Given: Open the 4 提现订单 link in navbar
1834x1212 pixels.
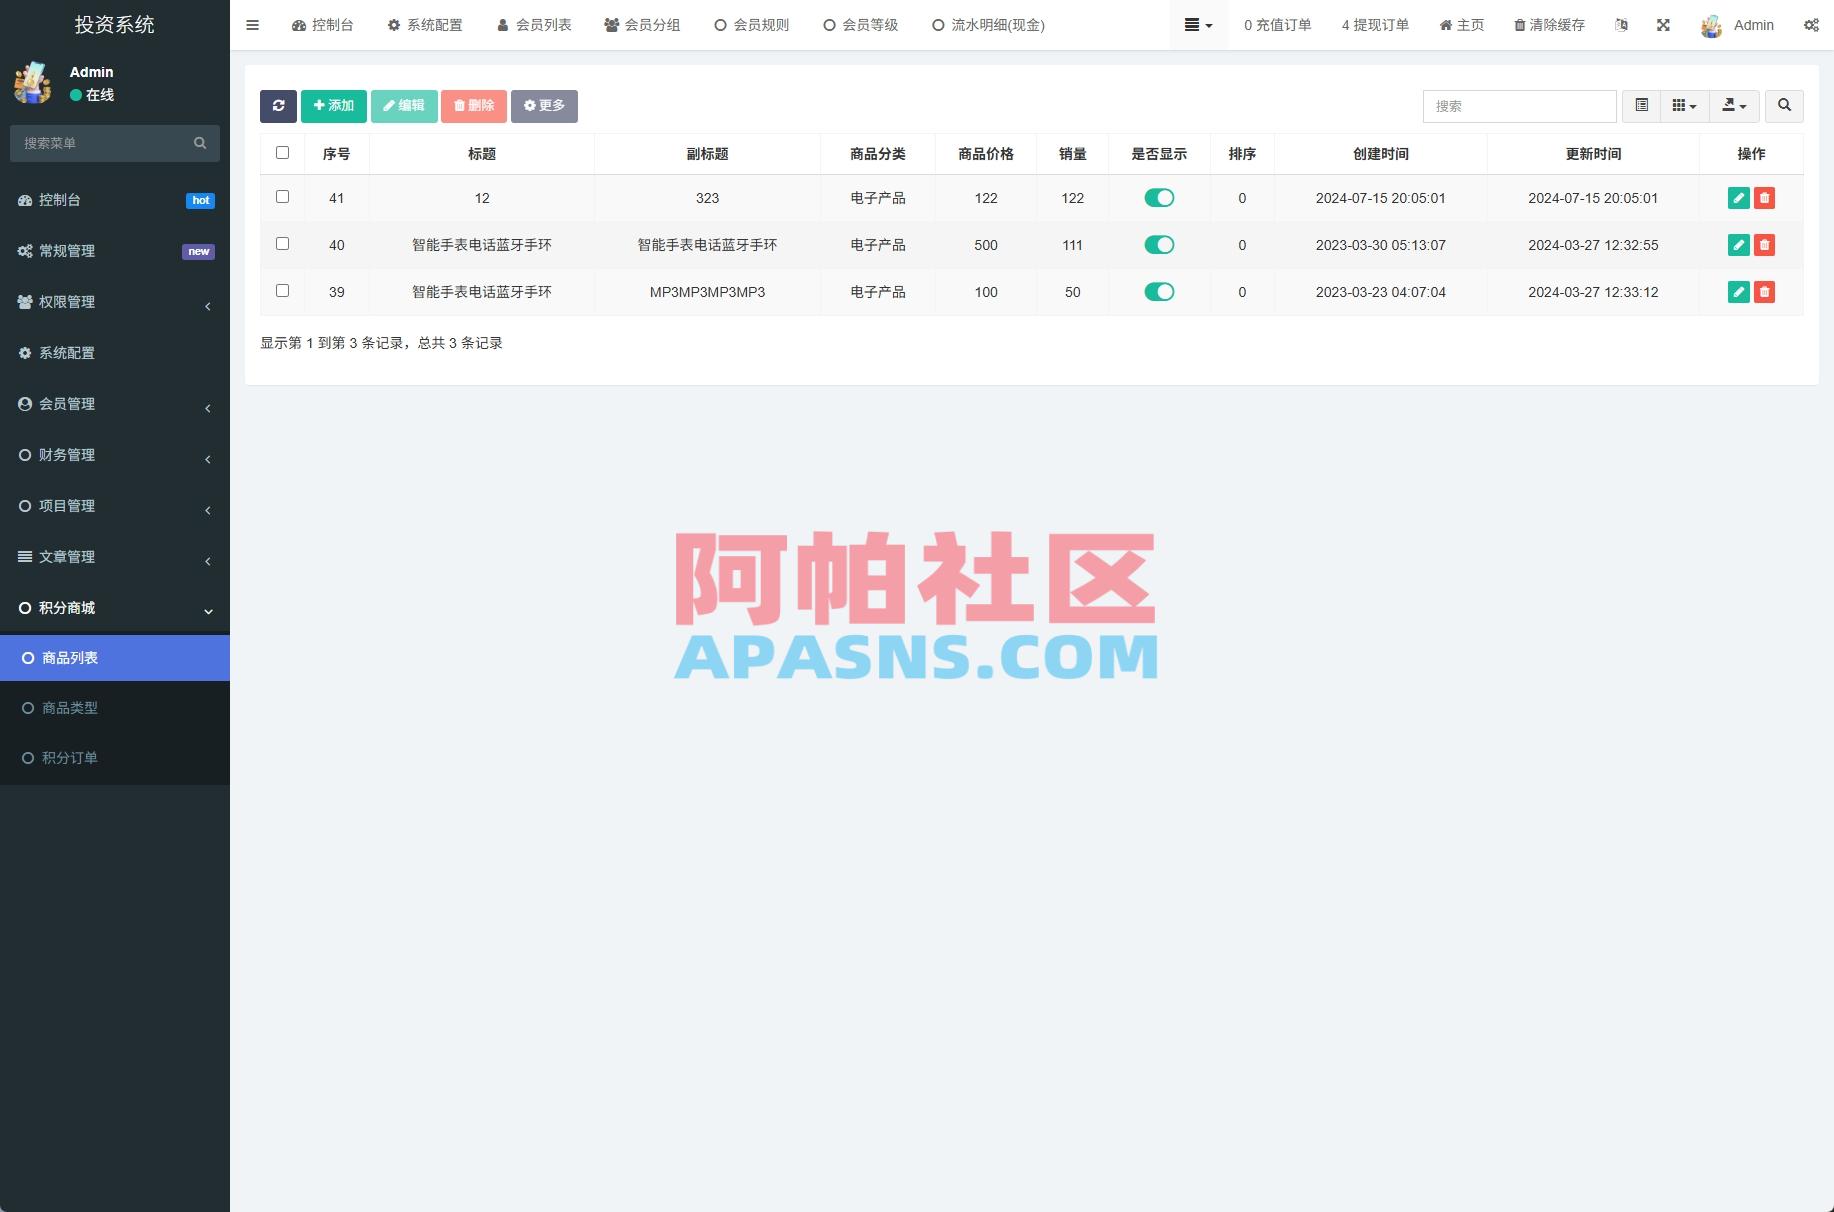Looking at the screenshot, I should click(x=1374, y=25).
